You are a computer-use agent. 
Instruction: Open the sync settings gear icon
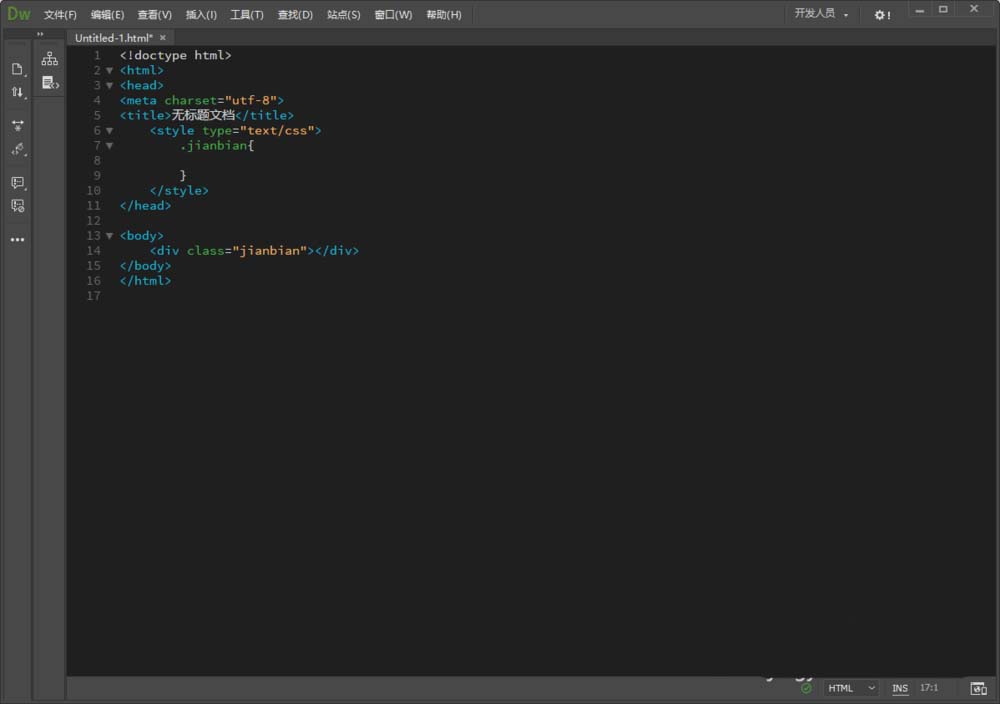tap(881, 15)
